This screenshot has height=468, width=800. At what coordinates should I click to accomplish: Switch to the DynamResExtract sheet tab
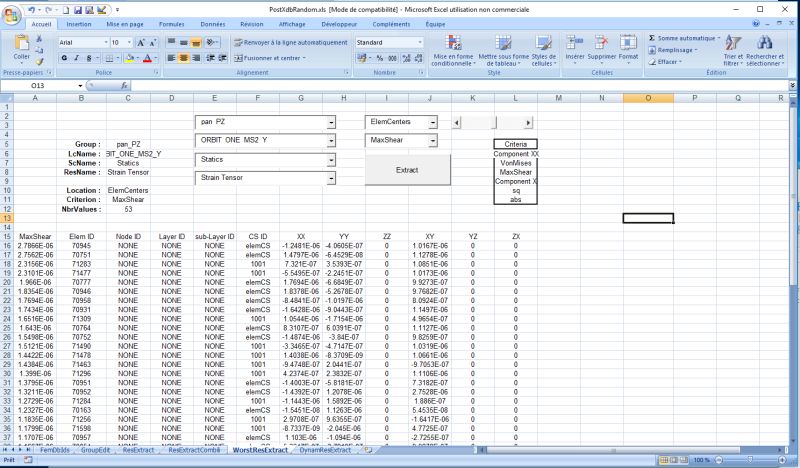click(x=325, y=450)
